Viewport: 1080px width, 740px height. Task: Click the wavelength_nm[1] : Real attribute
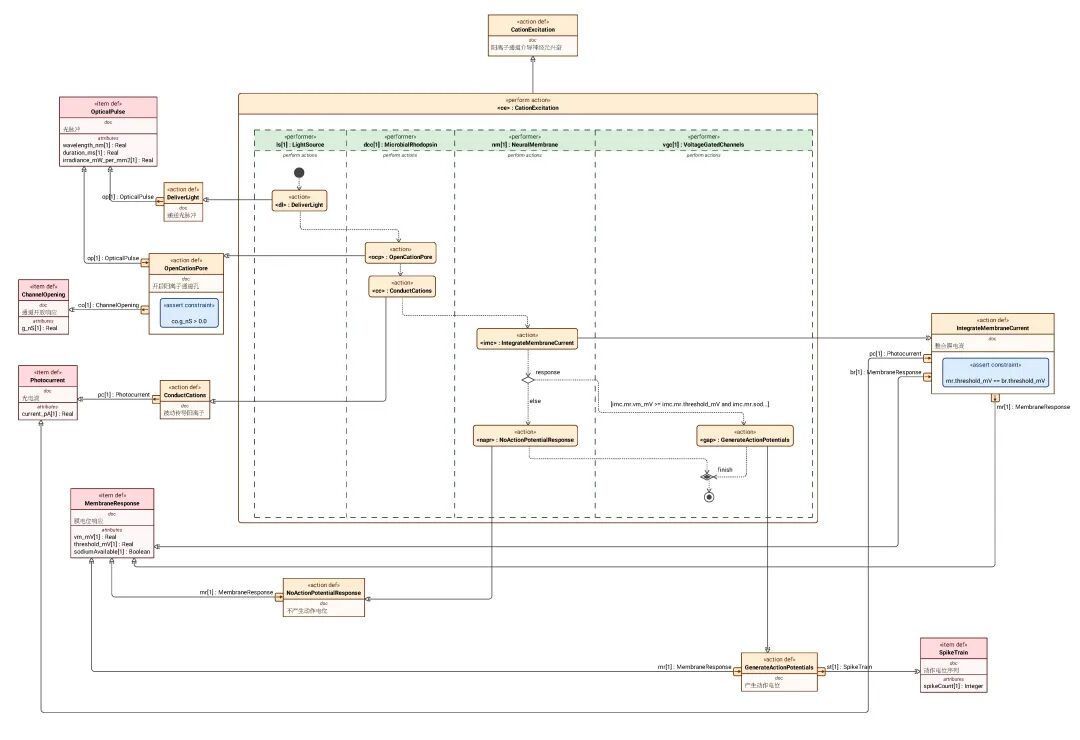[94, 145]
